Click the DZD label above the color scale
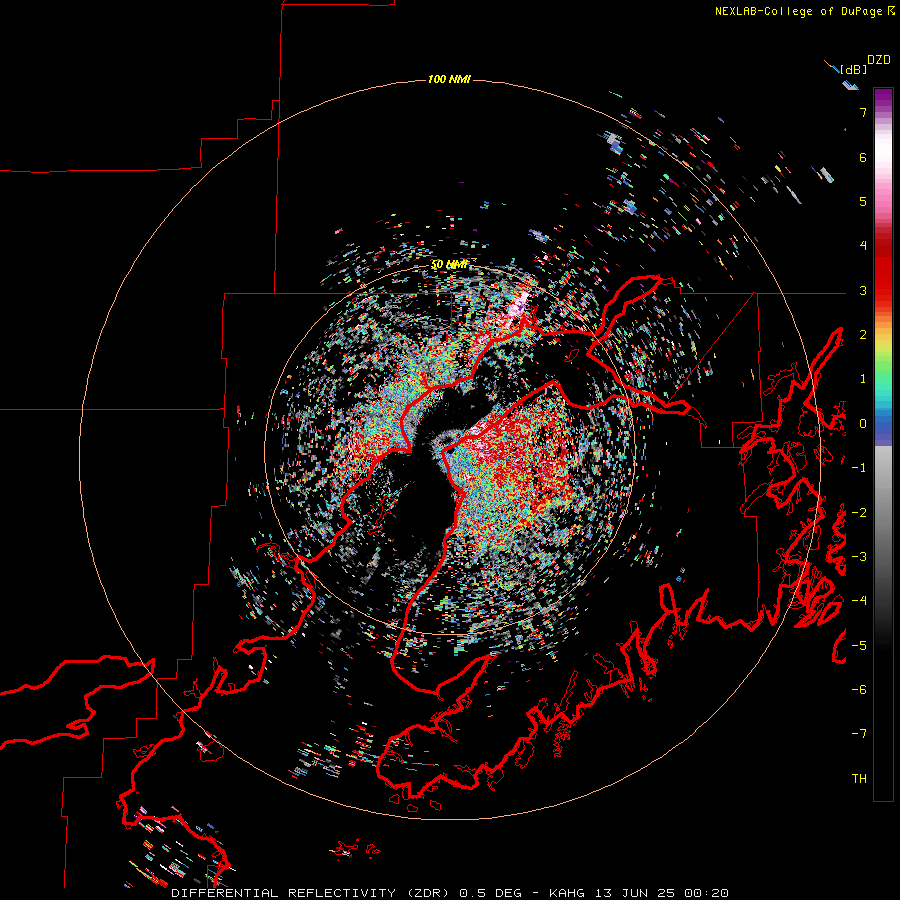 (879, 60)
